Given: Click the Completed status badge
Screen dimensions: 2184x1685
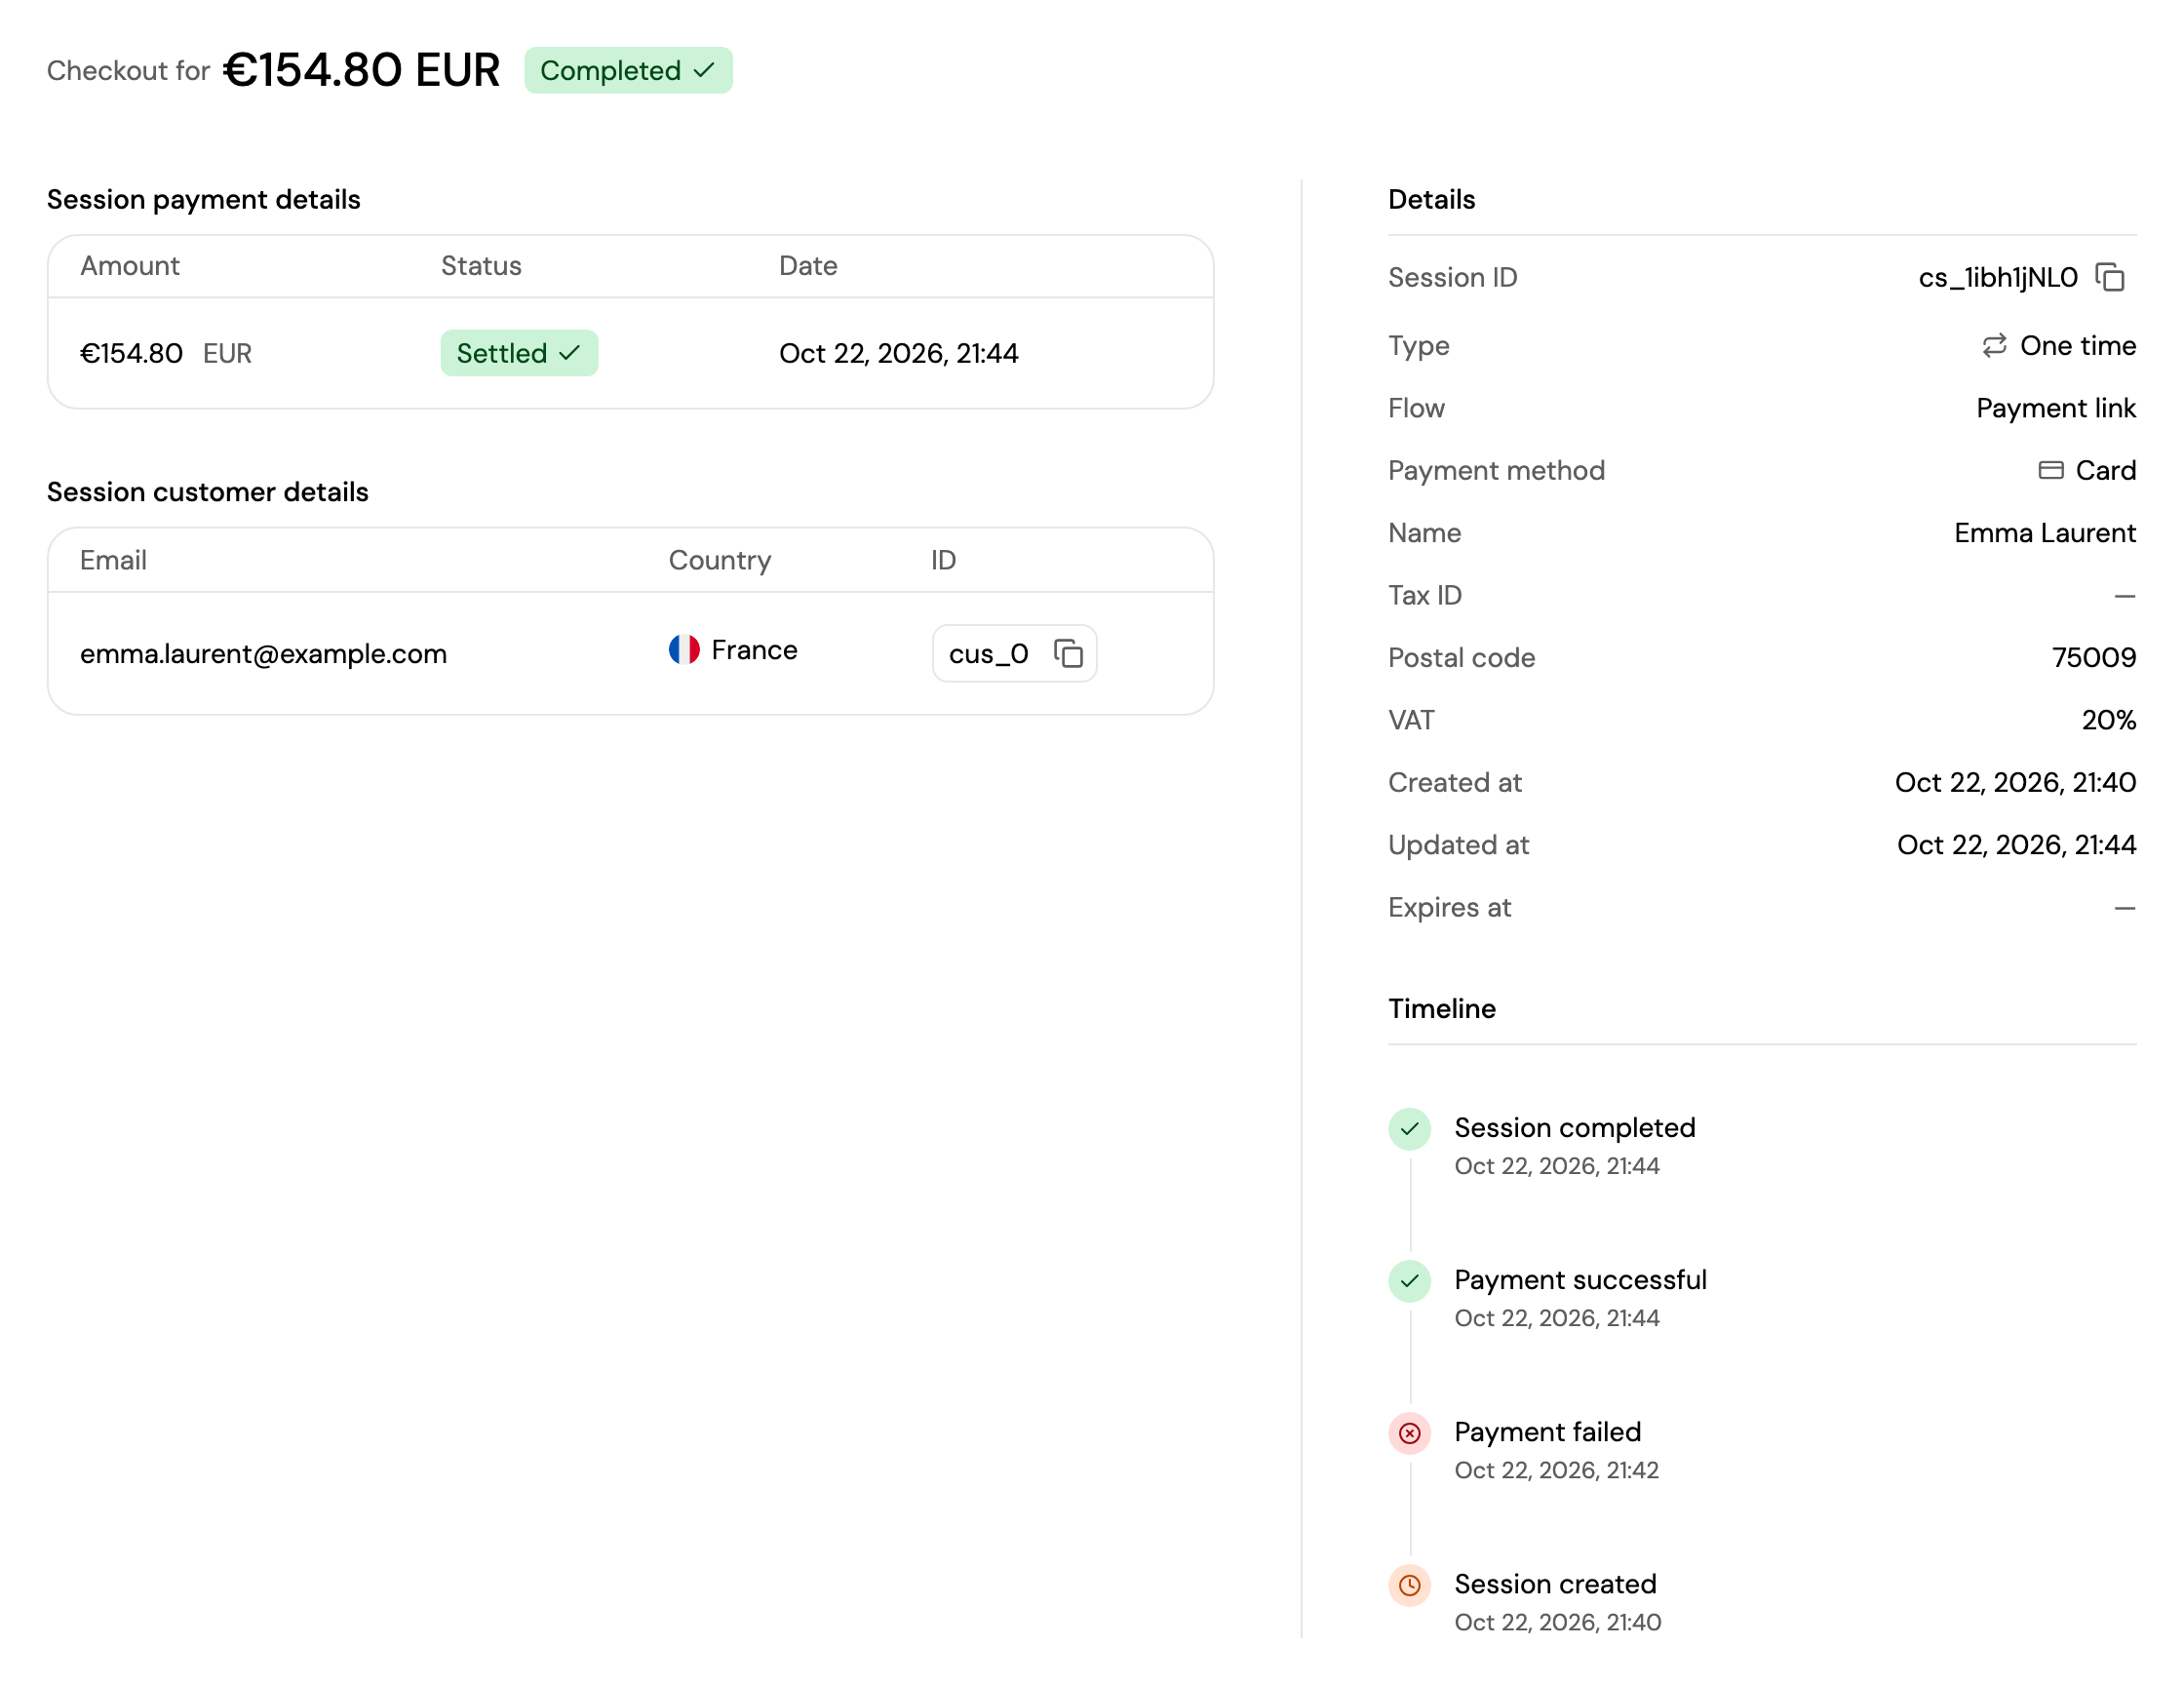Looking at the screenshot, I should (x=628, y=70).
